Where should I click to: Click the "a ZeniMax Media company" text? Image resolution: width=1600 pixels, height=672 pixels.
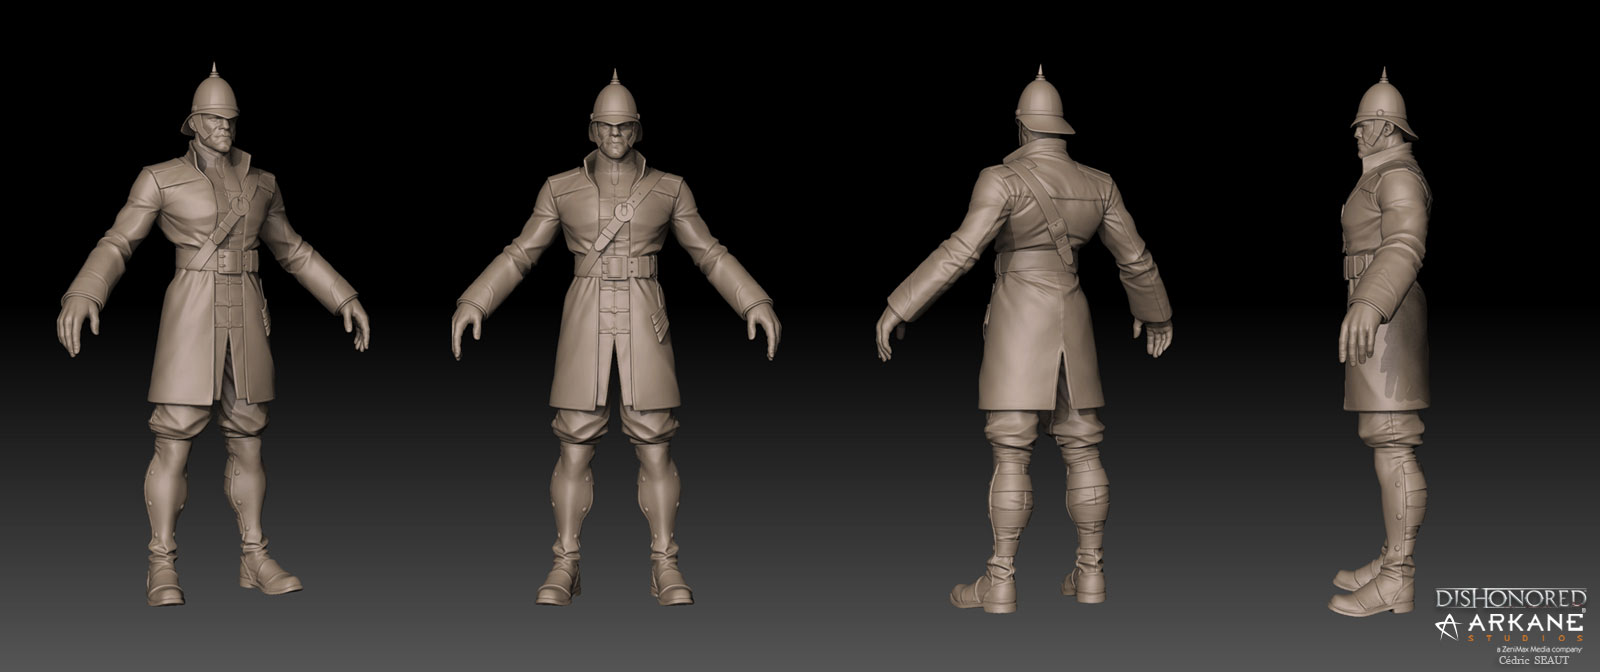pyautogui.click(x=1542, y=649)
